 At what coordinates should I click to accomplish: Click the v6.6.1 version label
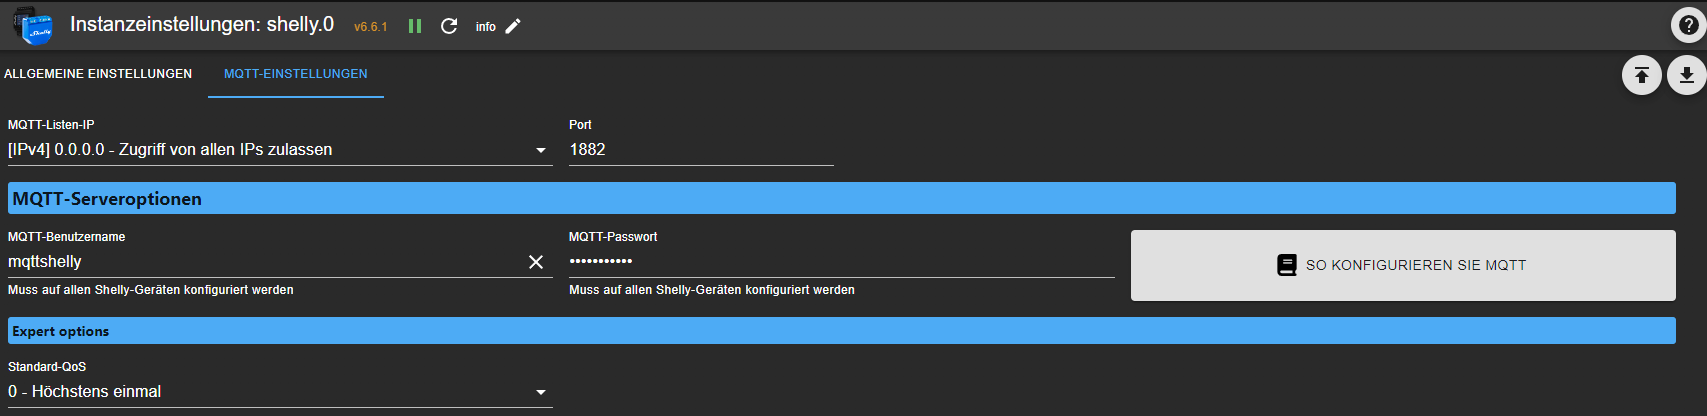370,27
